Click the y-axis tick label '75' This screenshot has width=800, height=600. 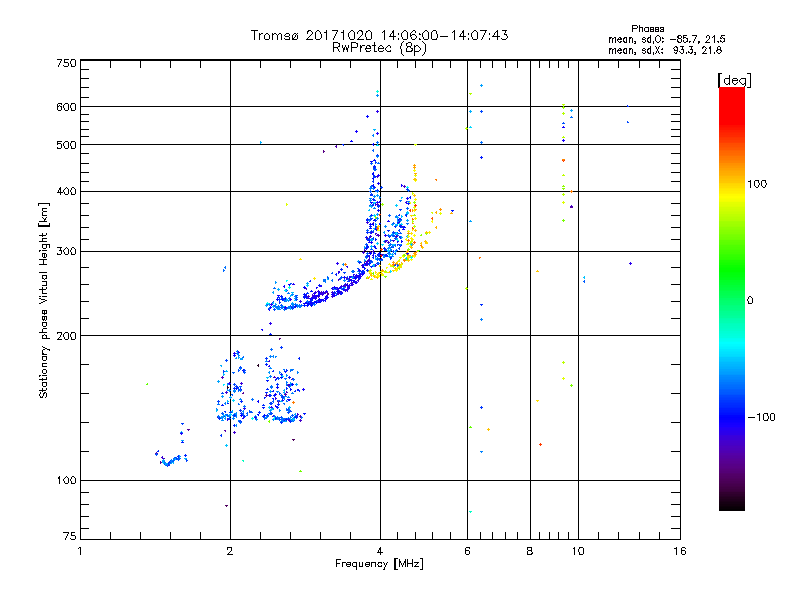click(70, 536)
